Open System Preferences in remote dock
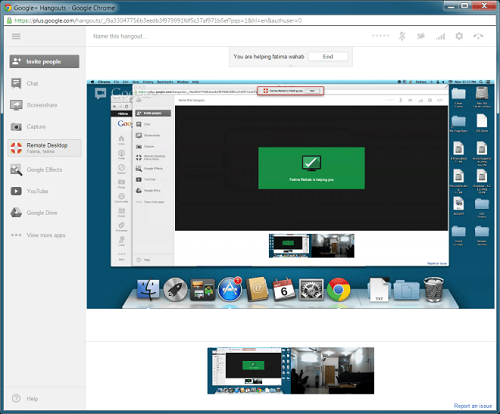Viewport: 500px width, 414px height. 311,289
